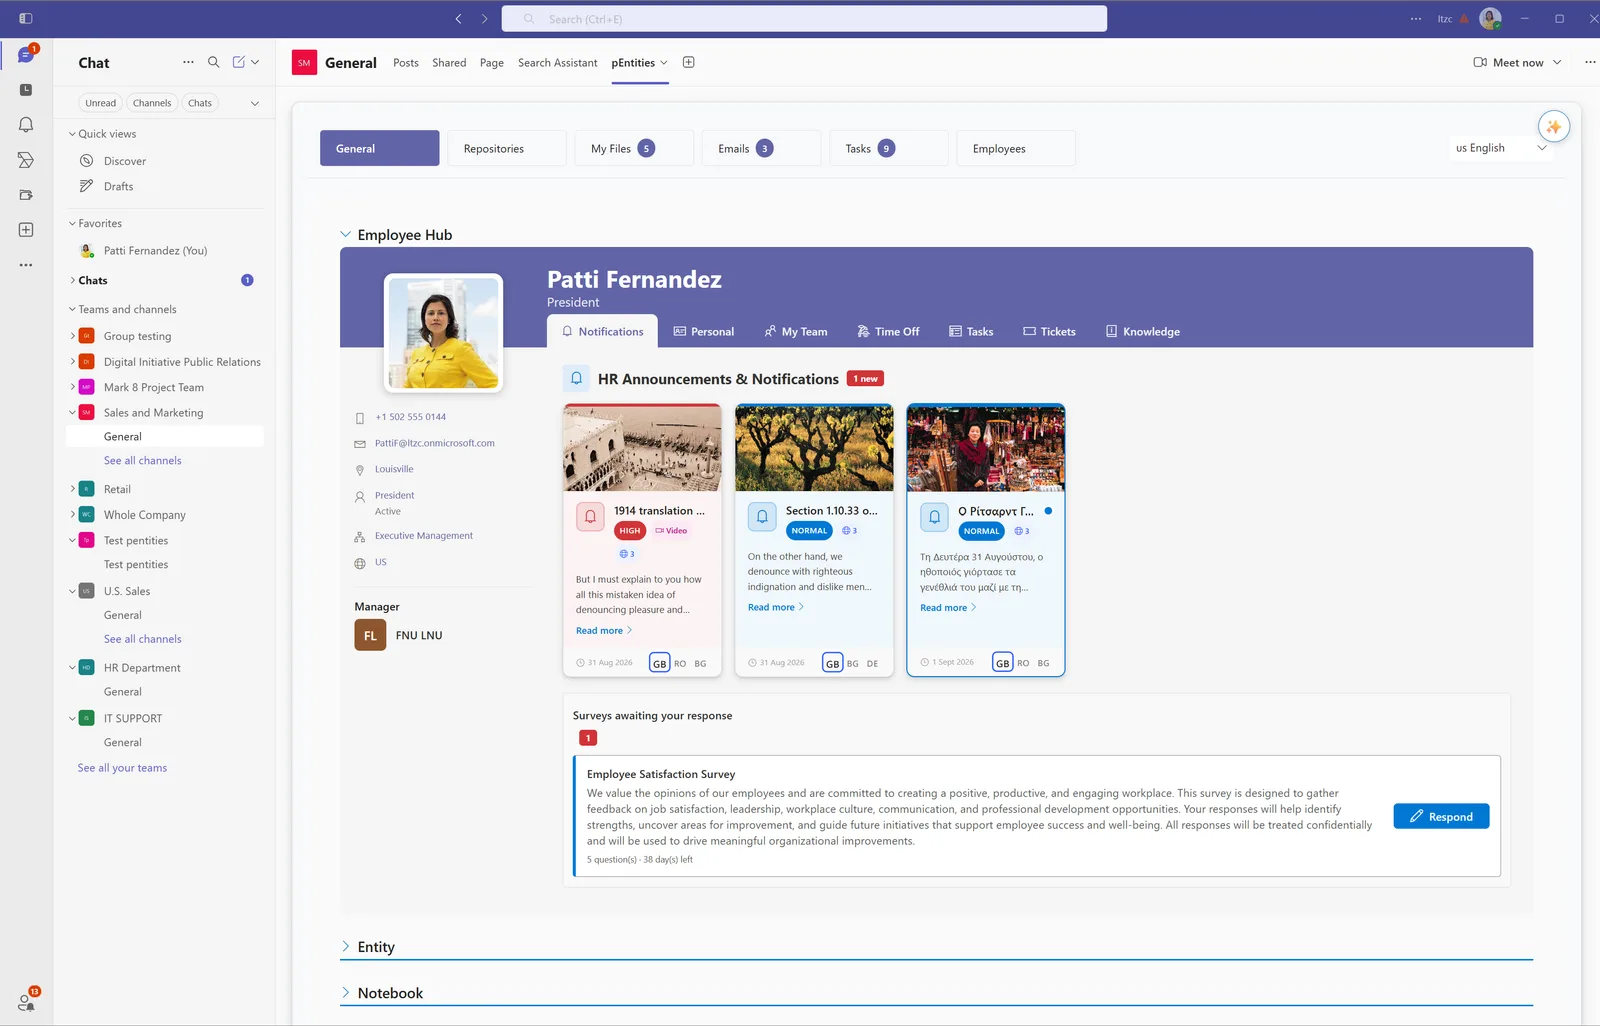The image size is (1600, 1026).
Task: Filter chat list by Chats
Action: [200, 103]
